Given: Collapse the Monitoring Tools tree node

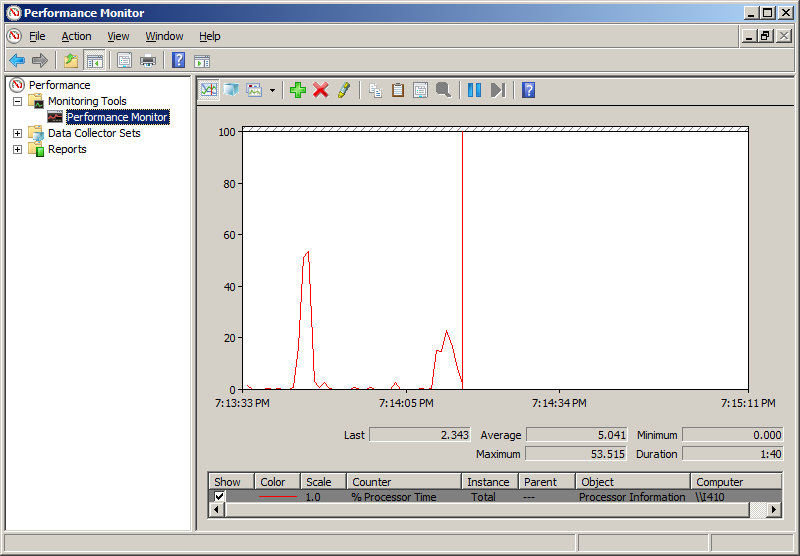Looking at the screenshot, I should coord(17,101).
